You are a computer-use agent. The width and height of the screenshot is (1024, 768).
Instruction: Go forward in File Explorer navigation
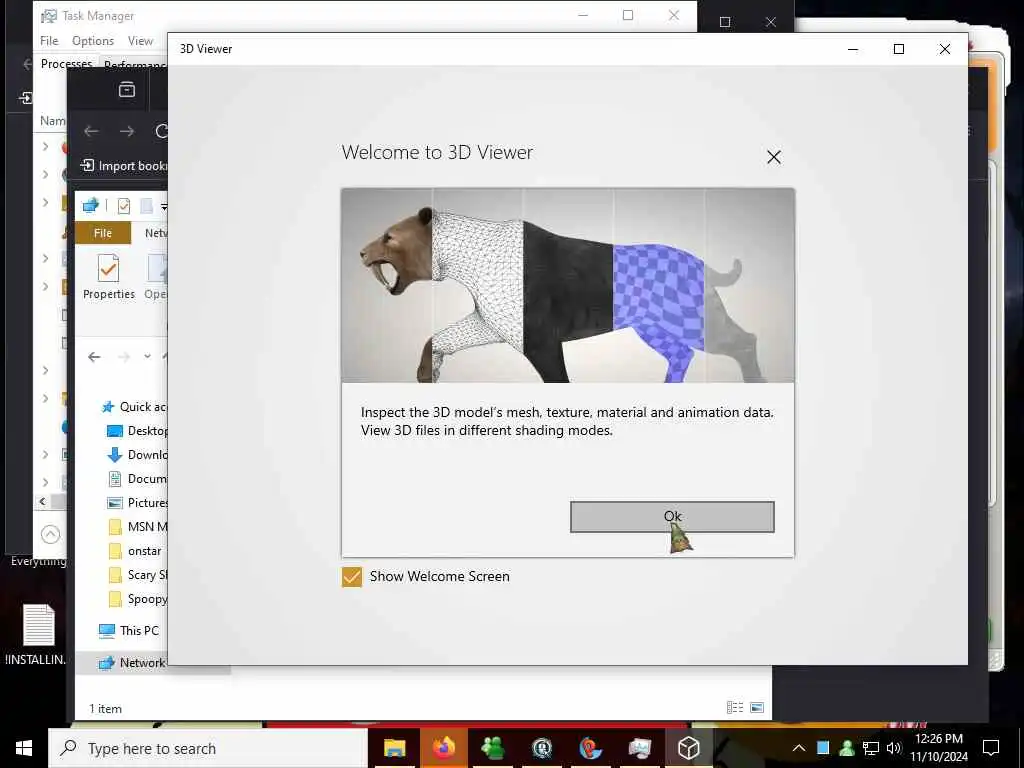pos(123,357)
